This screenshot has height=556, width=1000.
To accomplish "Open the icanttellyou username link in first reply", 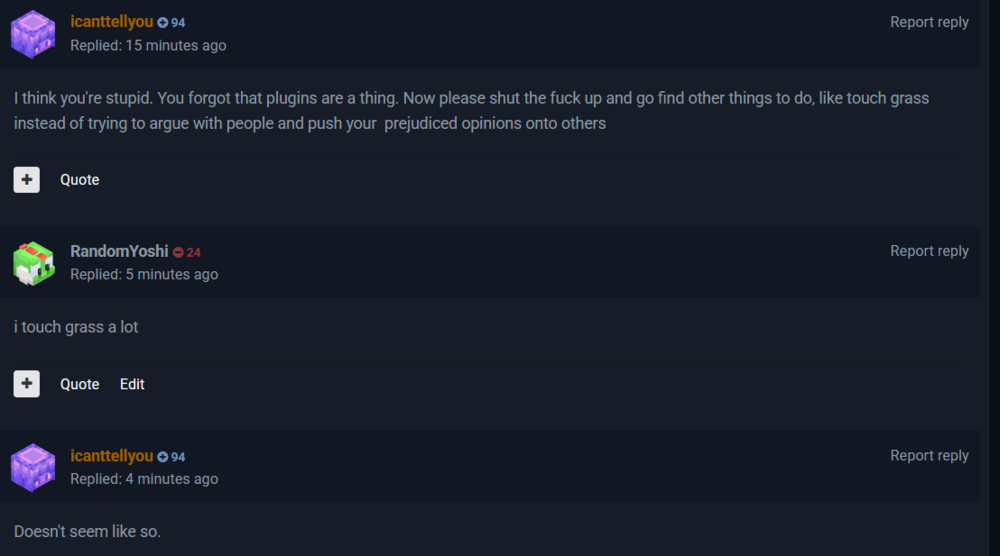I will [112, 22].
